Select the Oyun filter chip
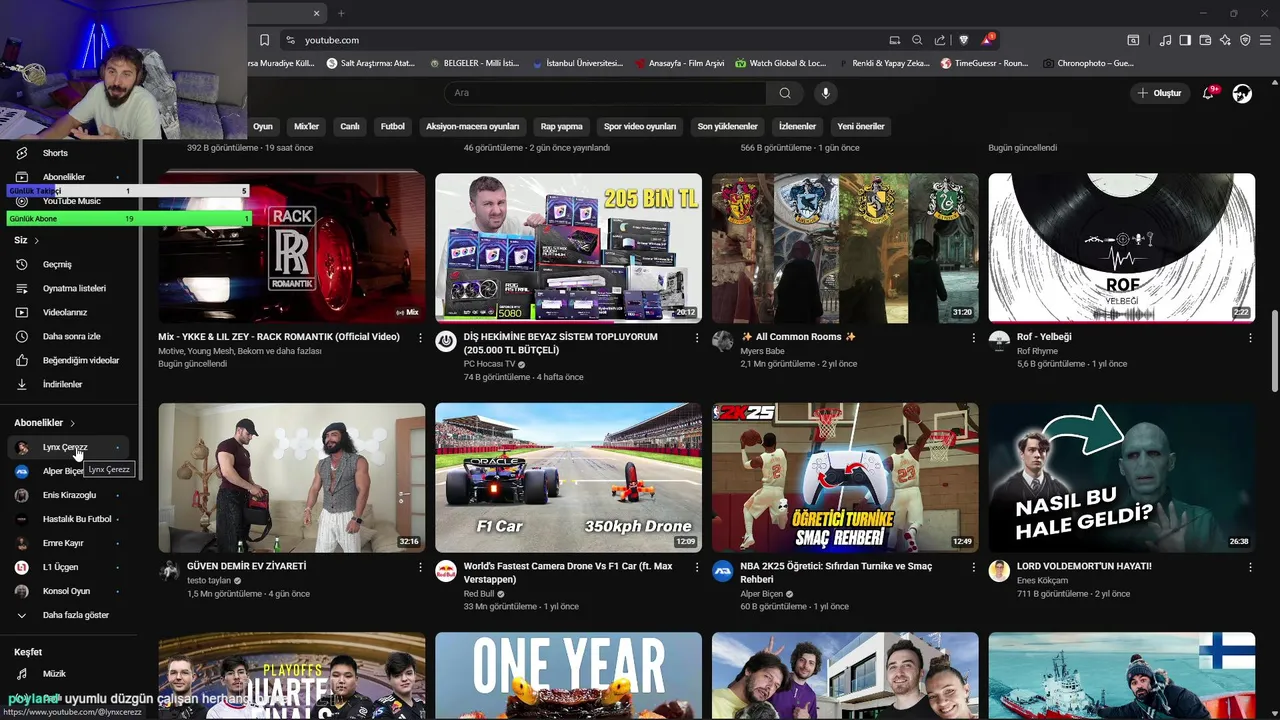The width and height of the screenshot is (1280, 720). (x=263, y=127)
